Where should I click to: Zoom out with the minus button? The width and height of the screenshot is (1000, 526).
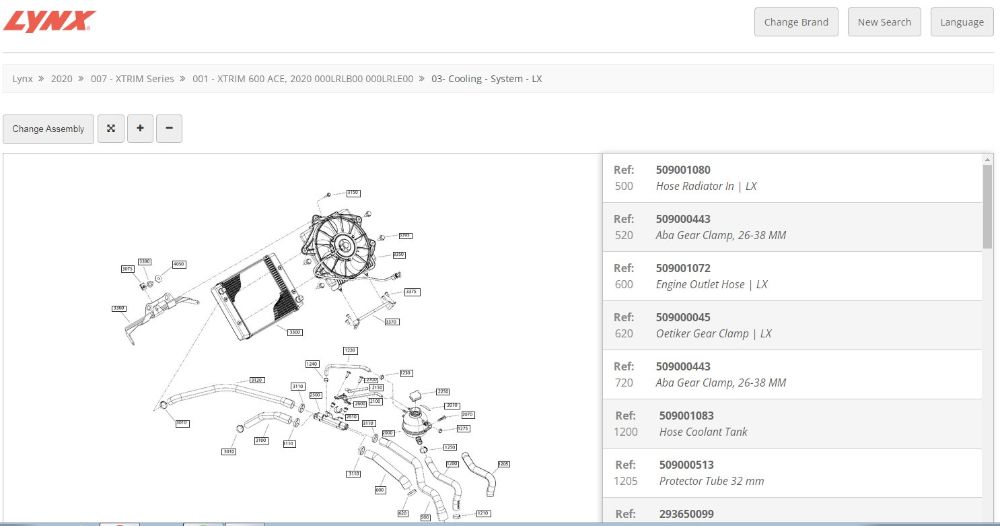click(169, 129)
